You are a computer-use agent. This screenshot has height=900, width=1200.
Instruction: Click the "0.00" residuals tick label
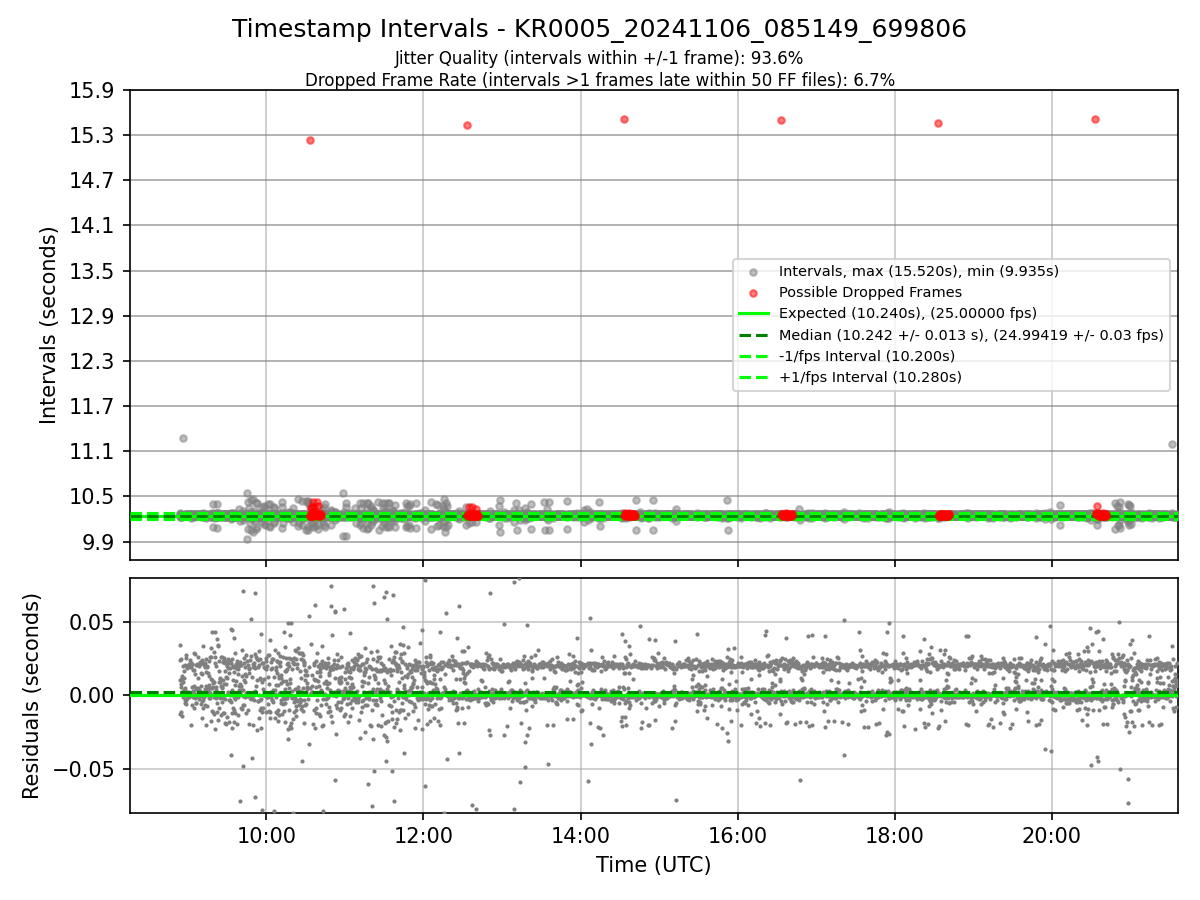pos(92,695)
